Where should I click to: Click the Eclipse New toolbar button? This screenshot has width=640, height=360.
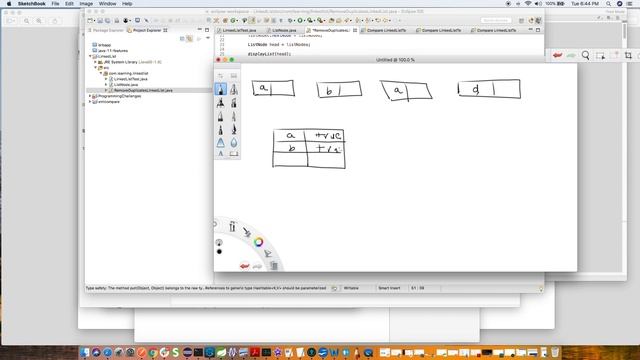(90, 20)
